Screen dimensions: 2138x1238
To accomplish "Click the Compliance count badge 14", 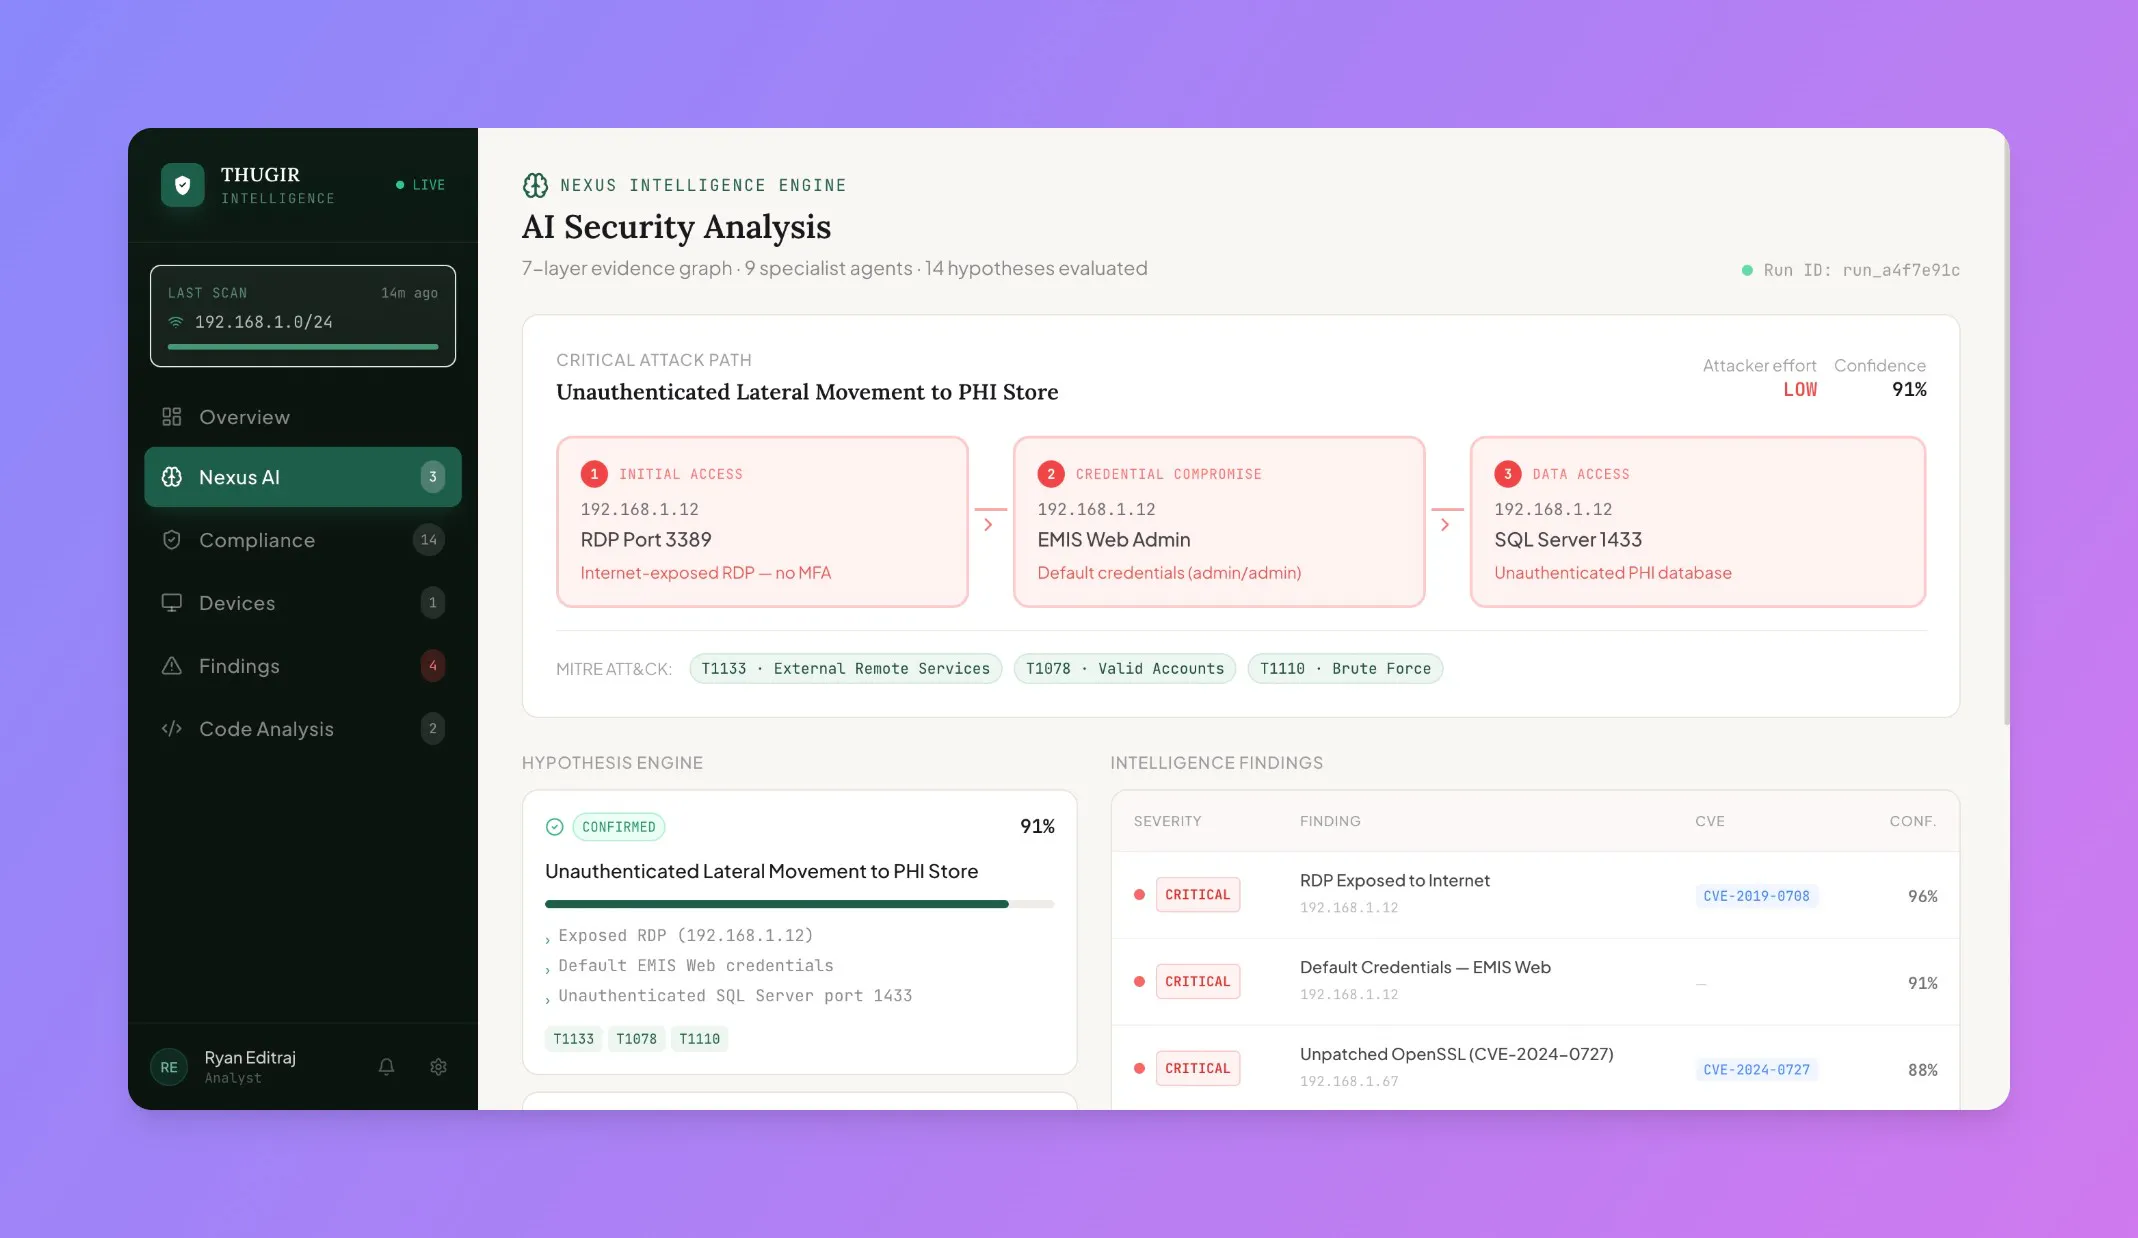I will click(x=428, y=539).
